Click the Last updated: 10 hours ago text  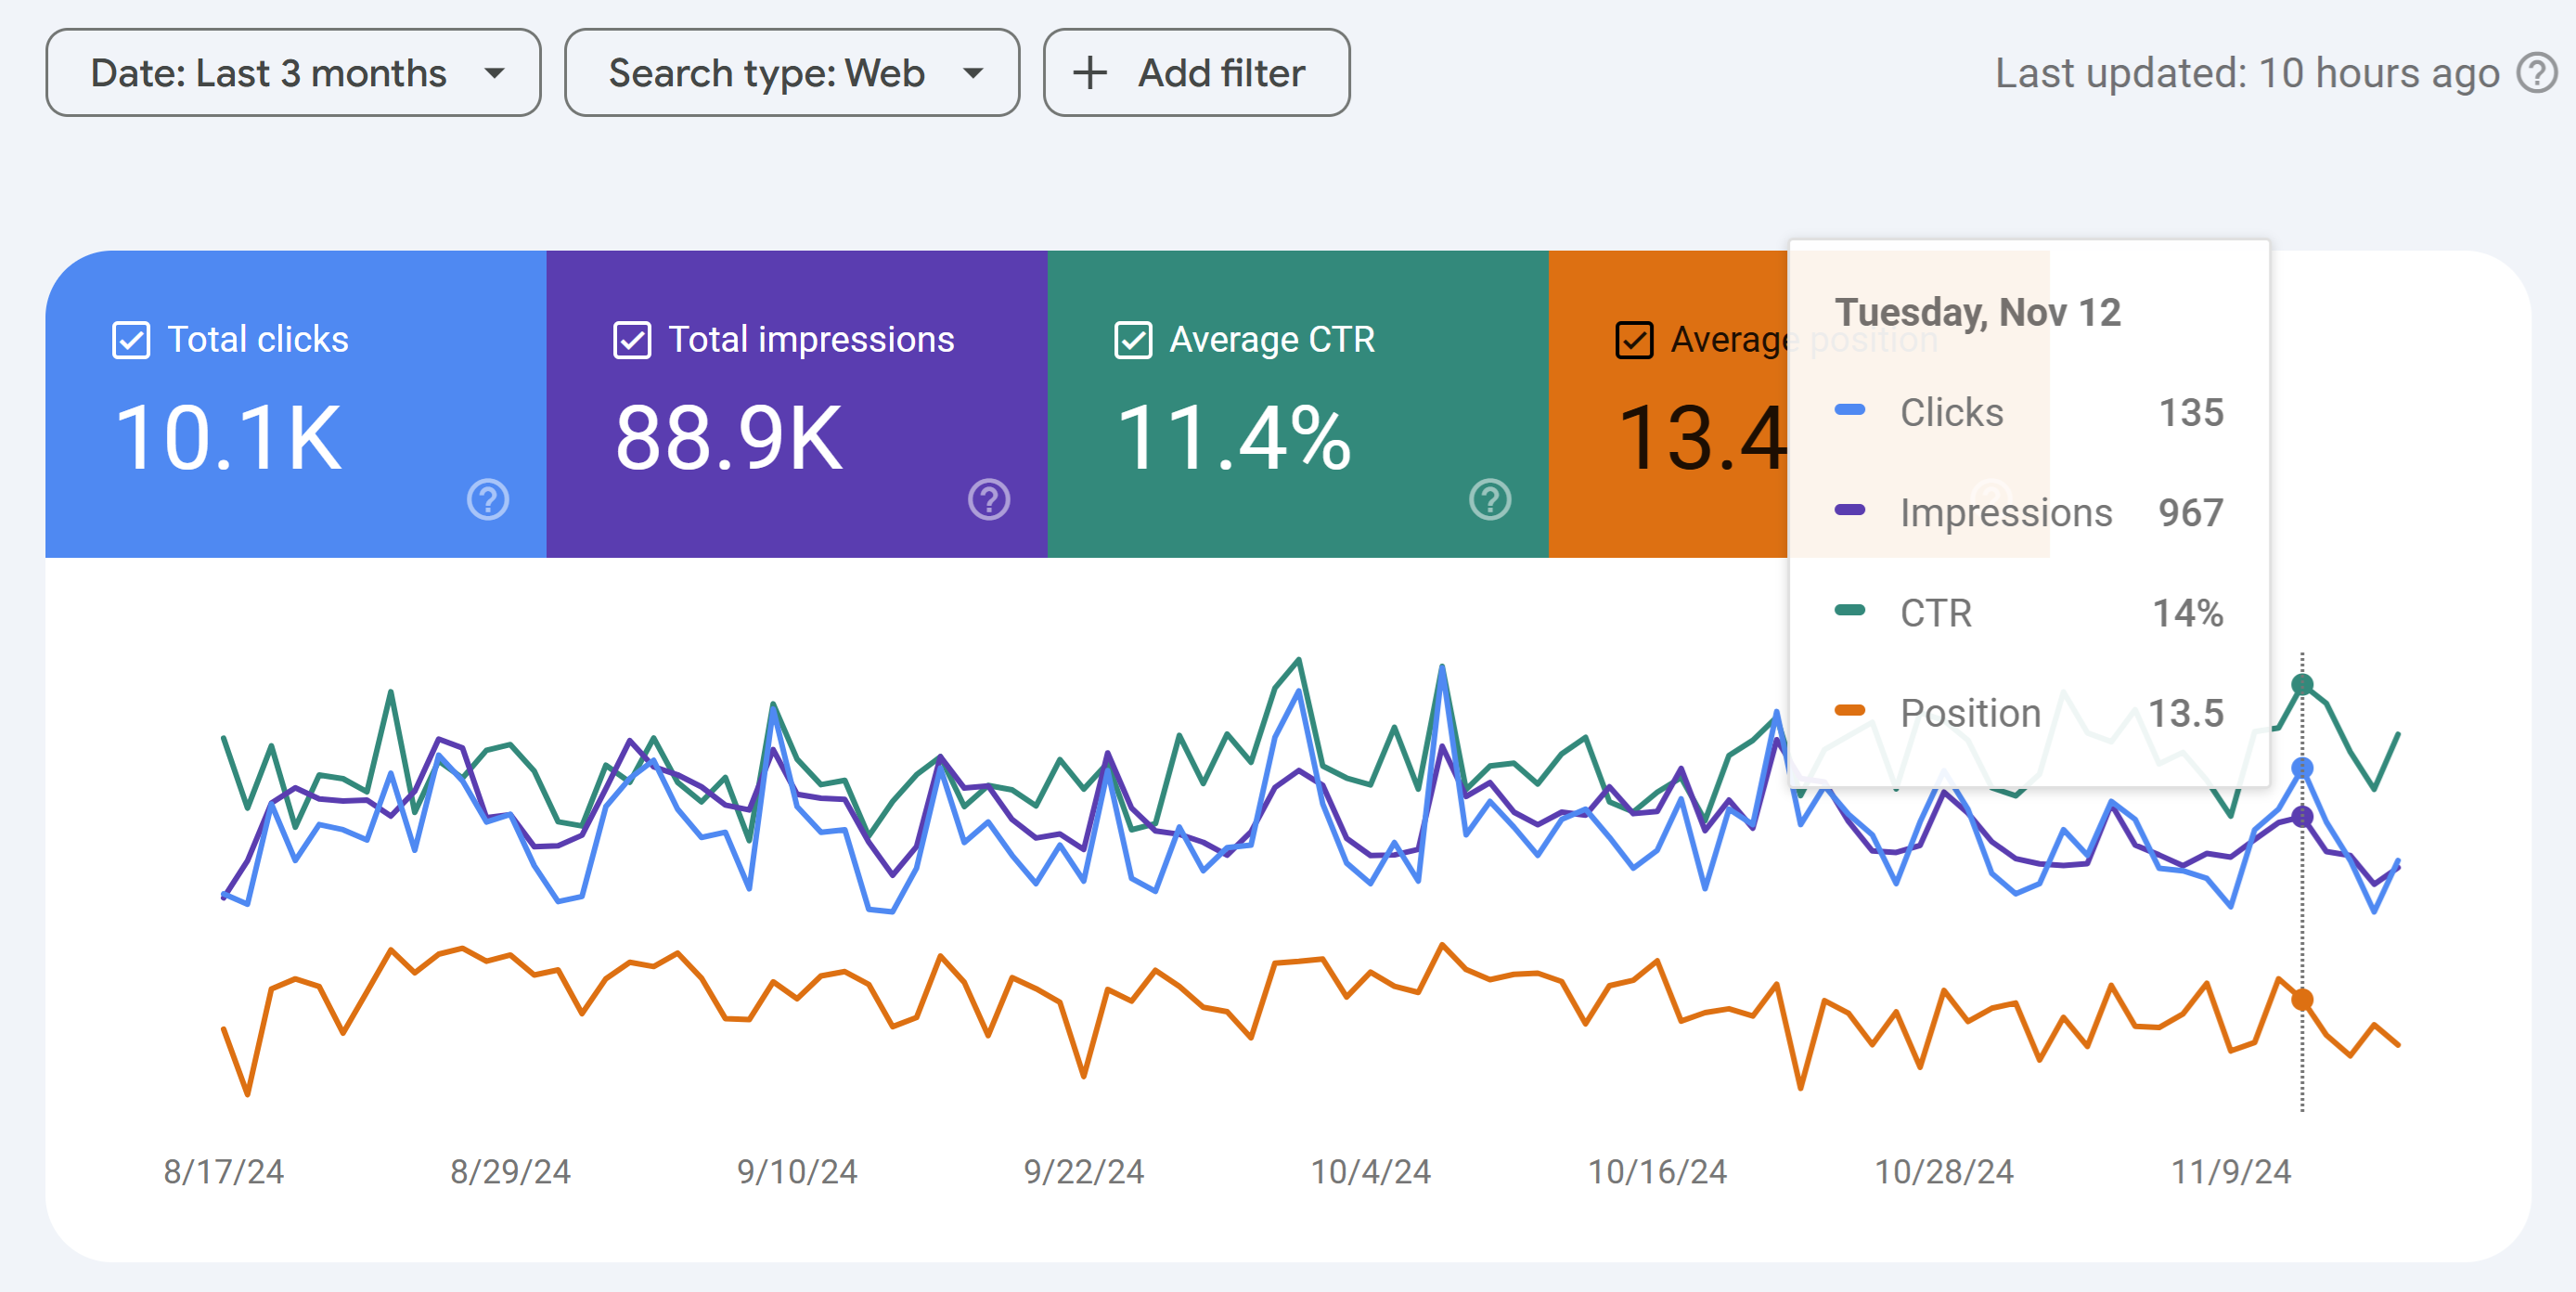(x=2247, y=74)
